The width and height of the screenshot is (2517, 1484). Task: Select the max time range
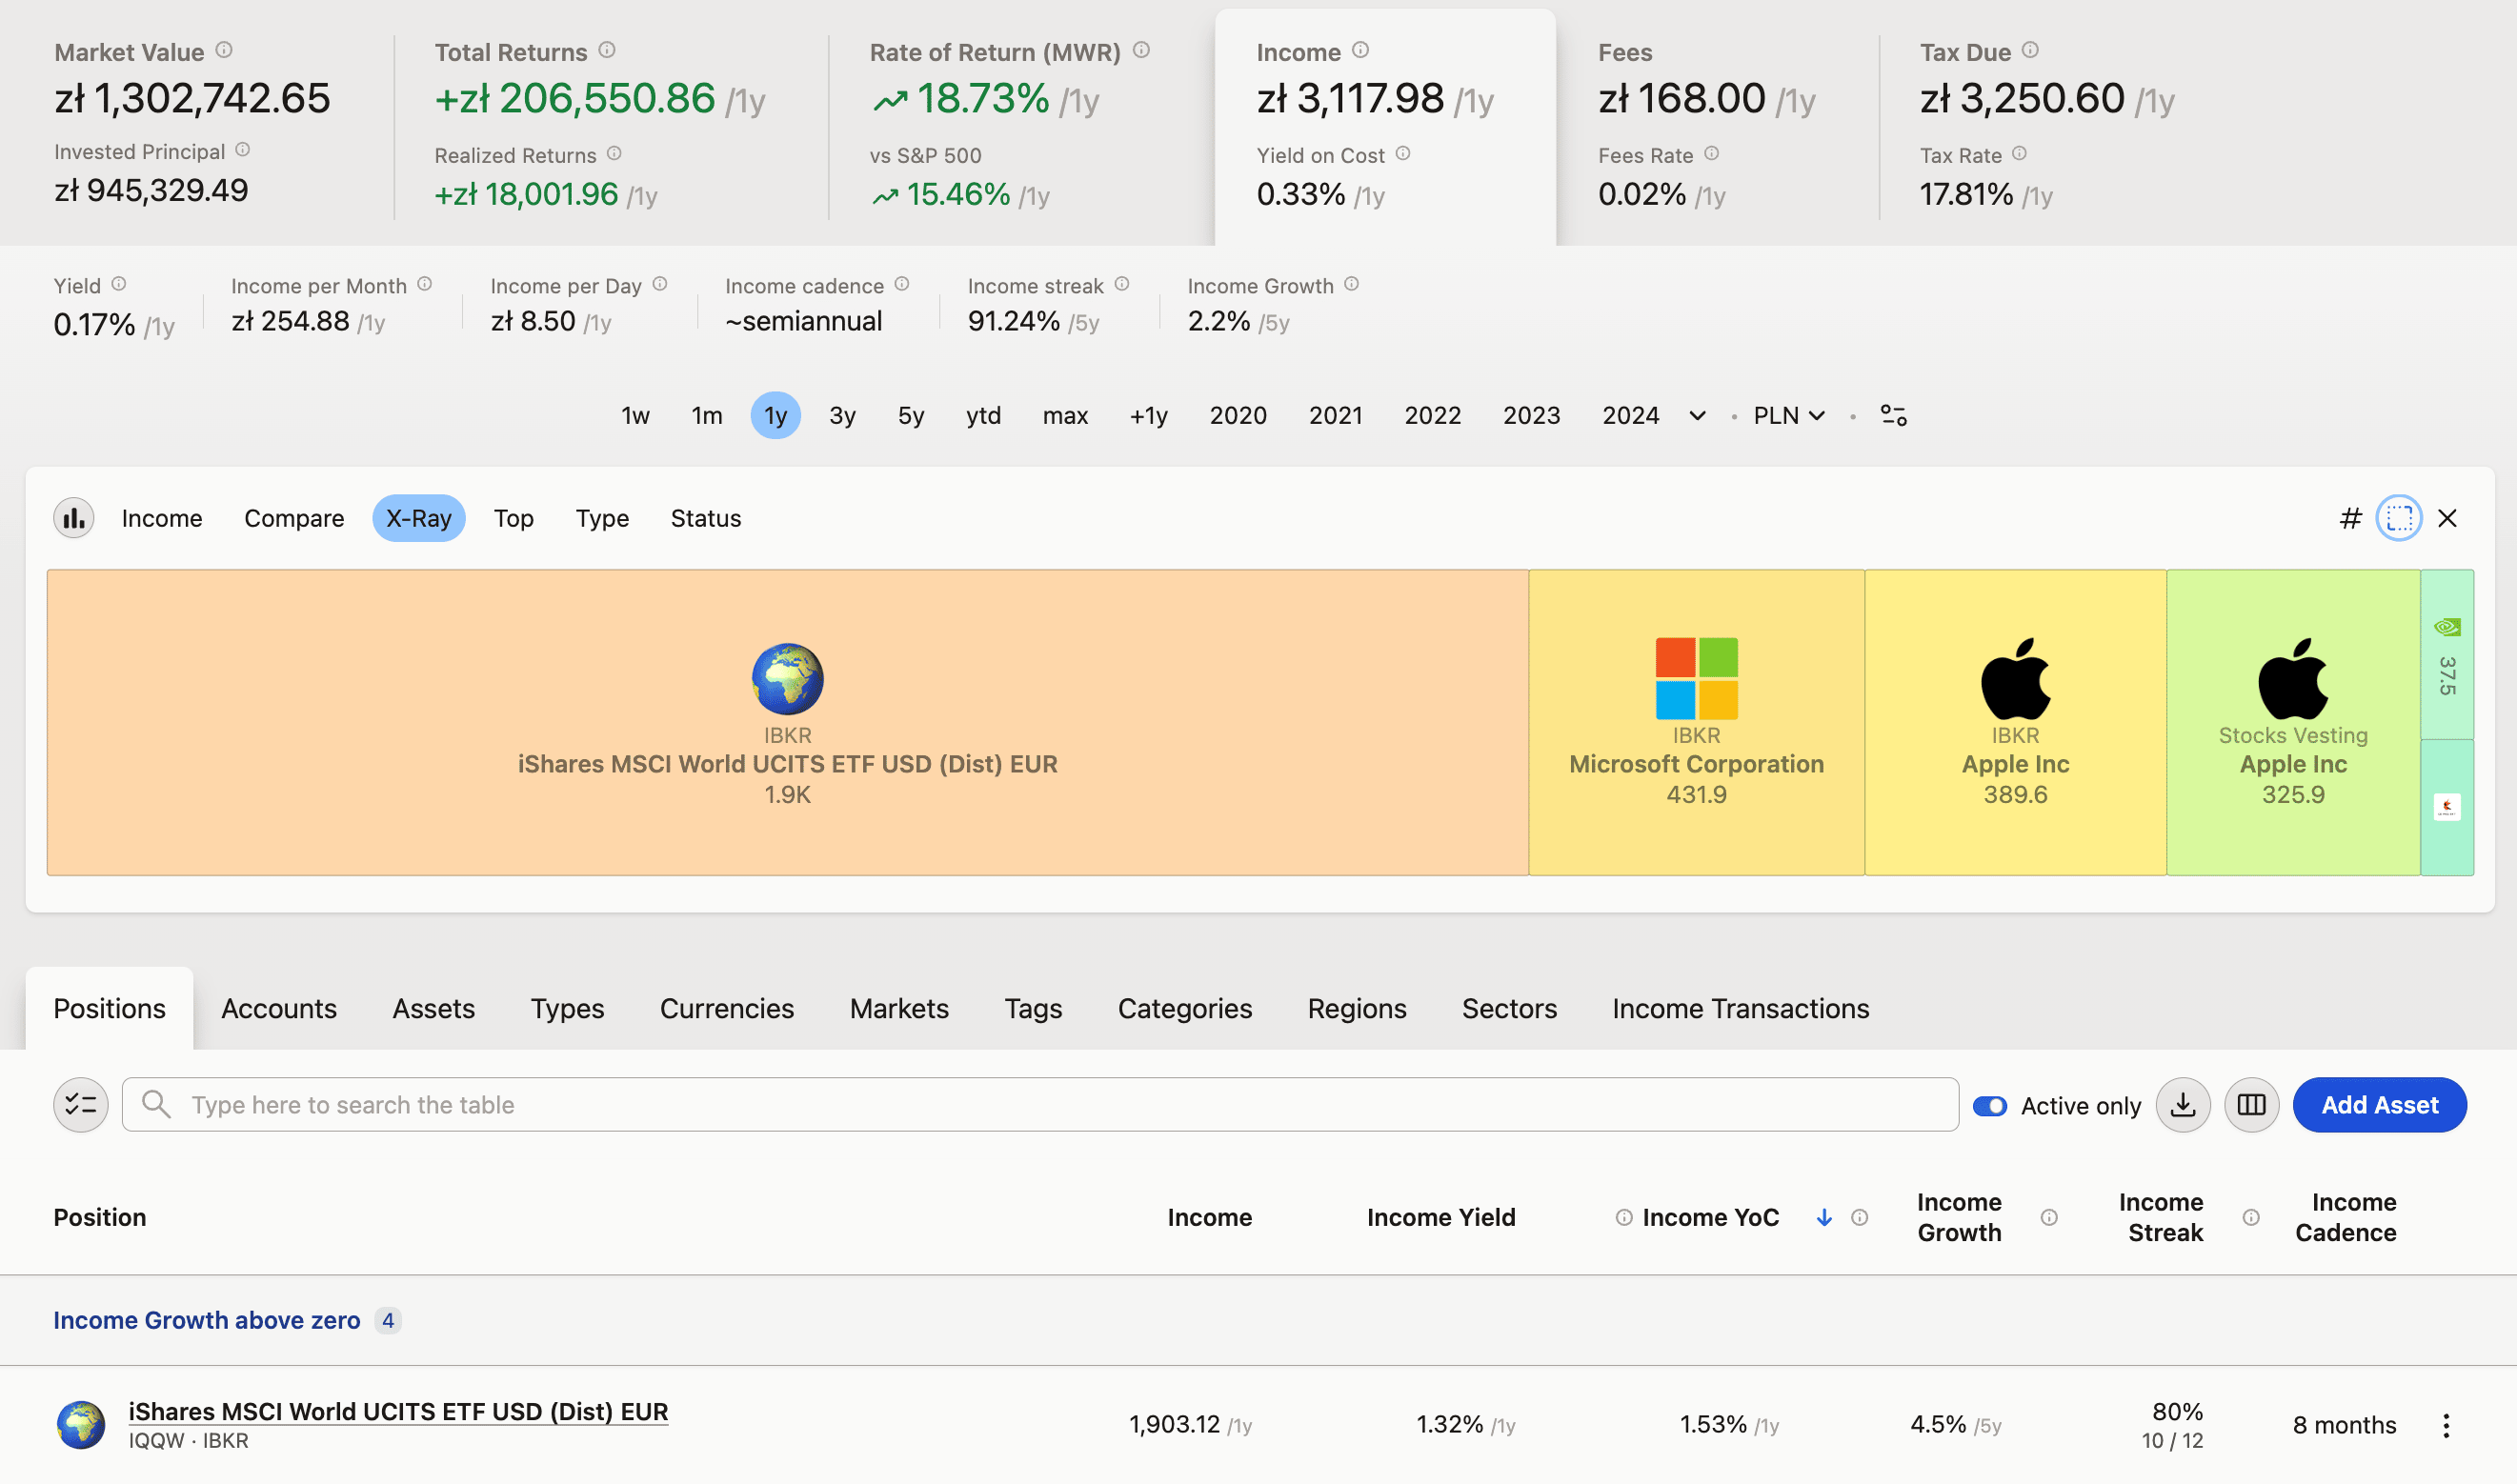[1065, 415]
